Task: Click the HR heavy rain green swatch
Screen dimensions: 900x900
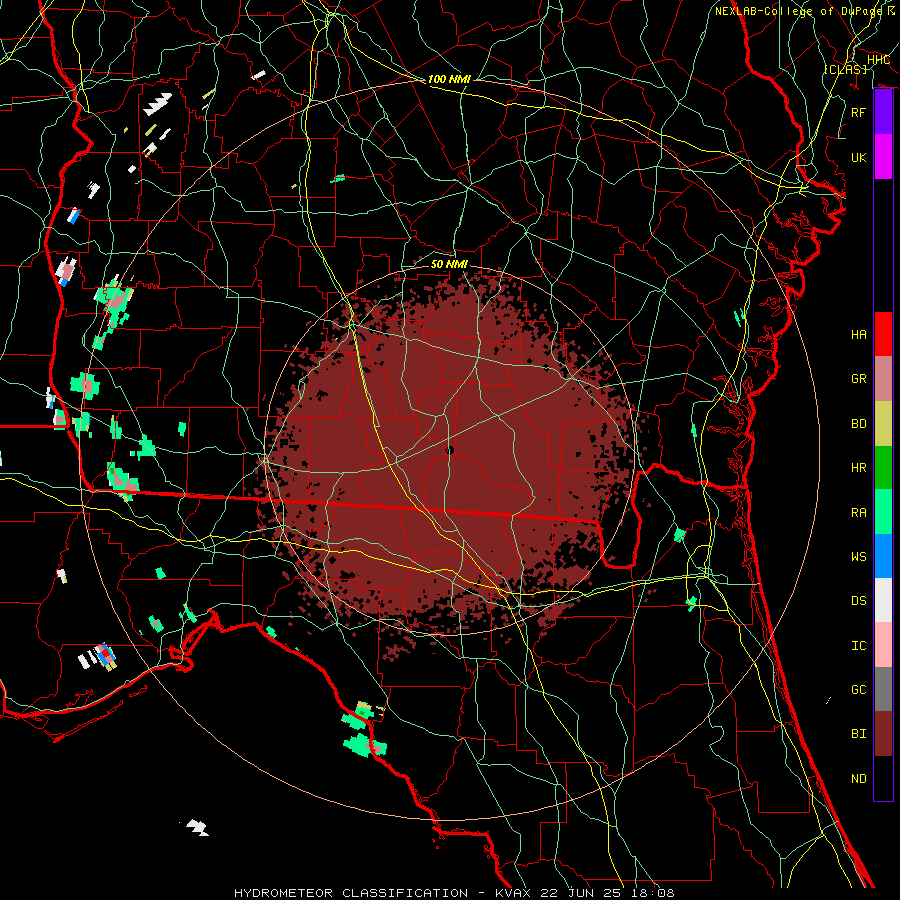Action: [x=883, y=467]
